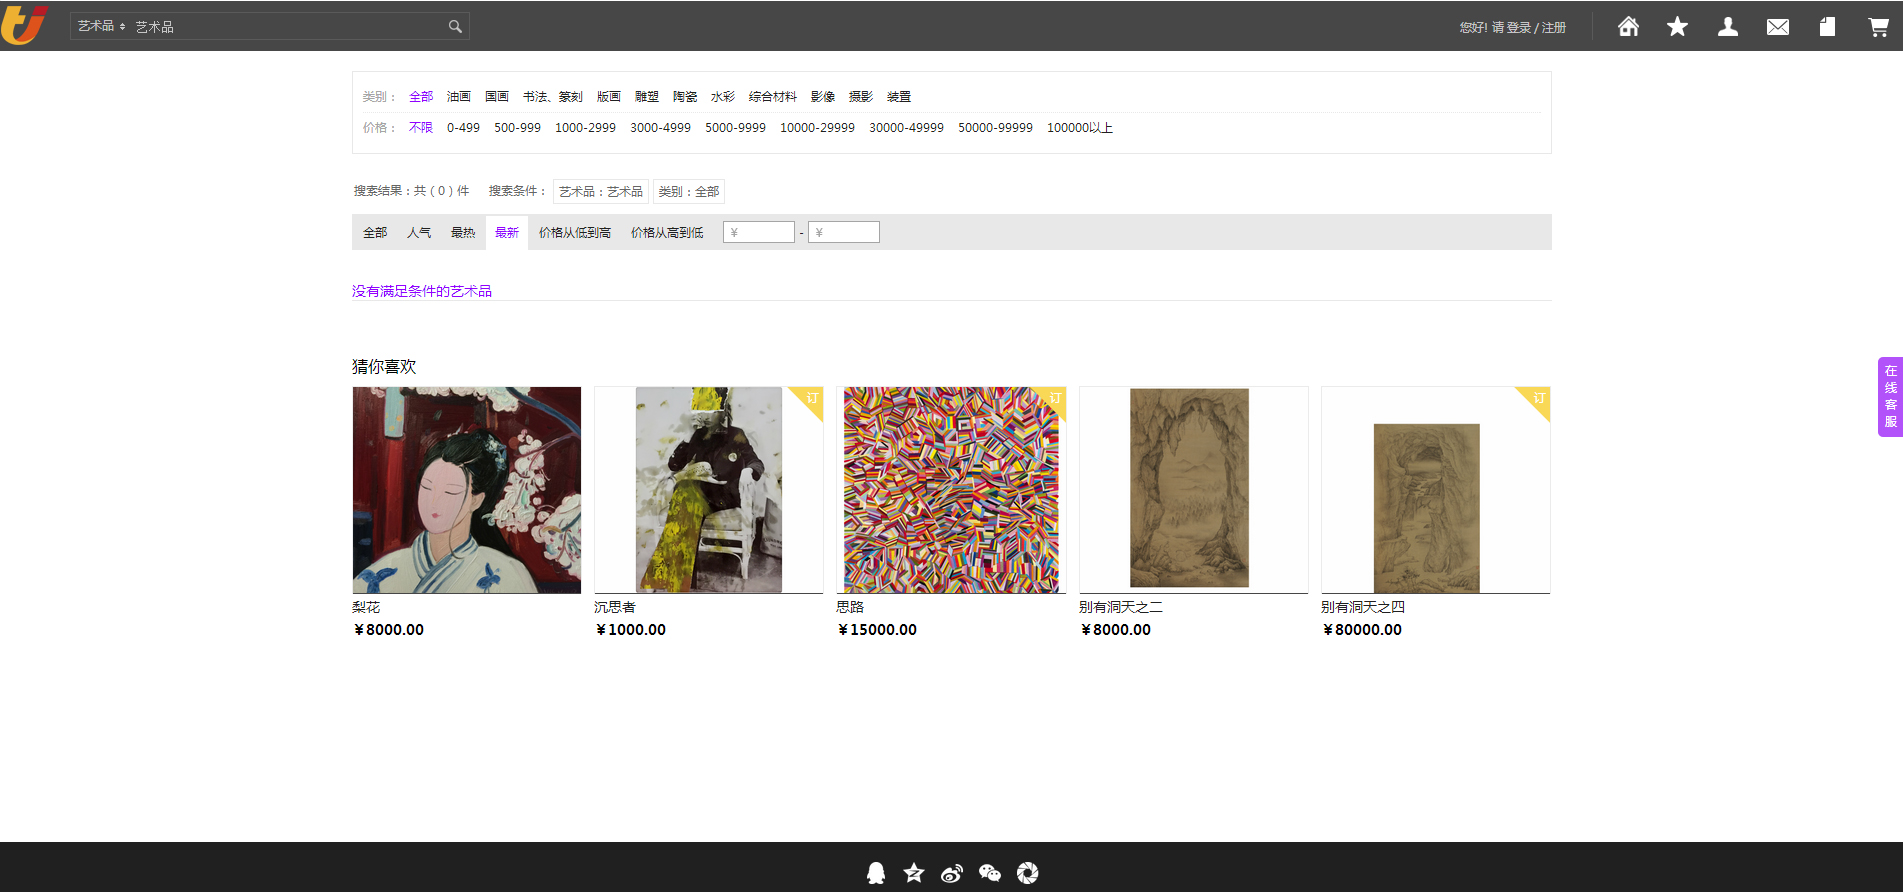Filter category by 雕塑
Viewport: 1903px width, 892px height.
tap(647, 97)
